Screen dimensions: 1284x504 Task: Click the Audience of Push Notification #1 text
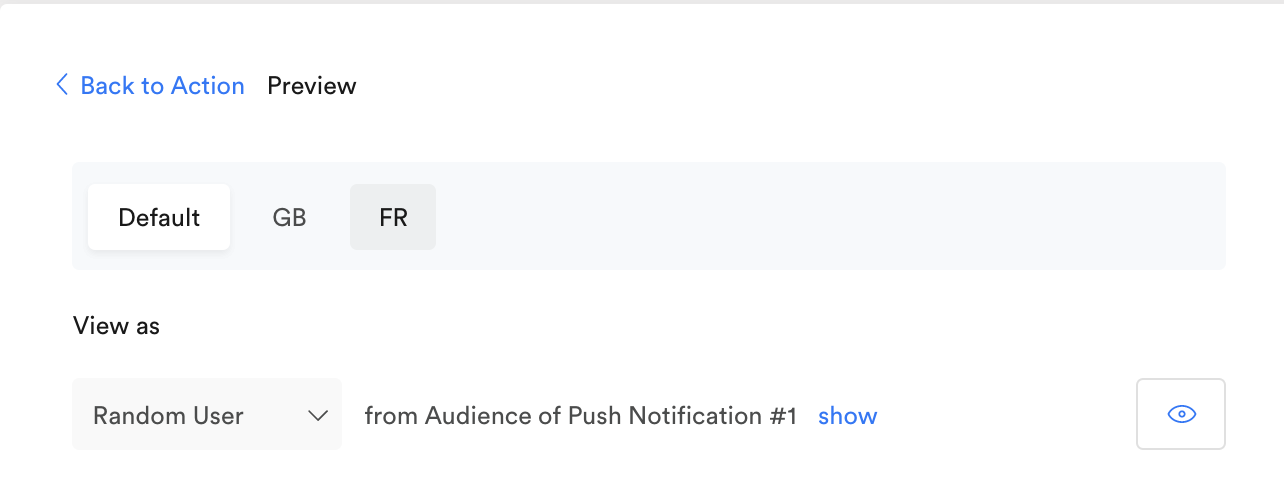pyautogui.click(x=611, y=415)
